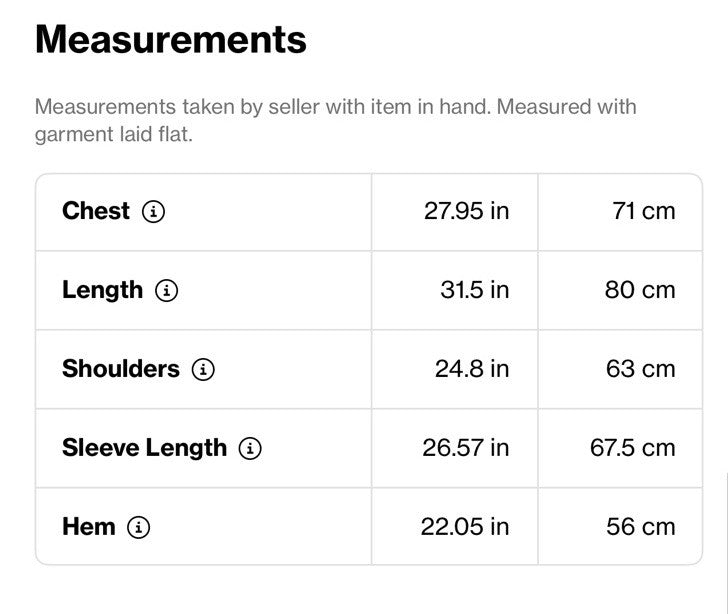The height and width of the screenshot is (614, 728).
Task: Click the 27.95 in chest value
Action: 467,211
